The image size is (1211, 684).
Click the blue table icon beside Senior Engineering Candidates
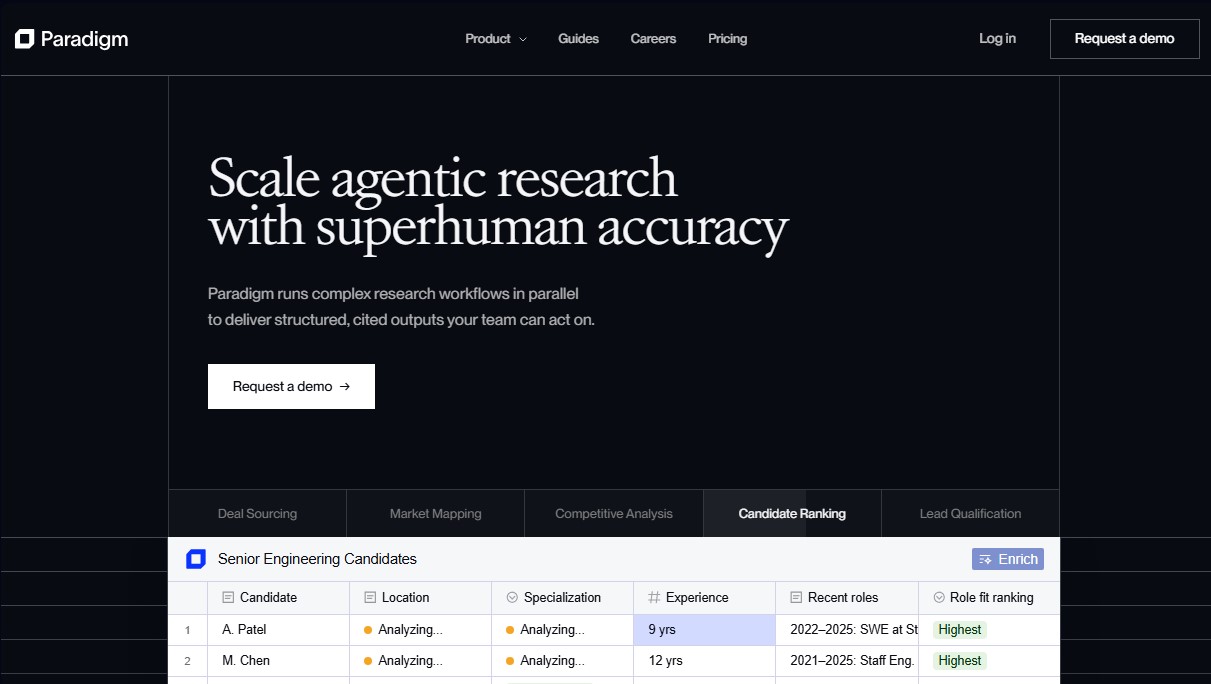point(196,559)
